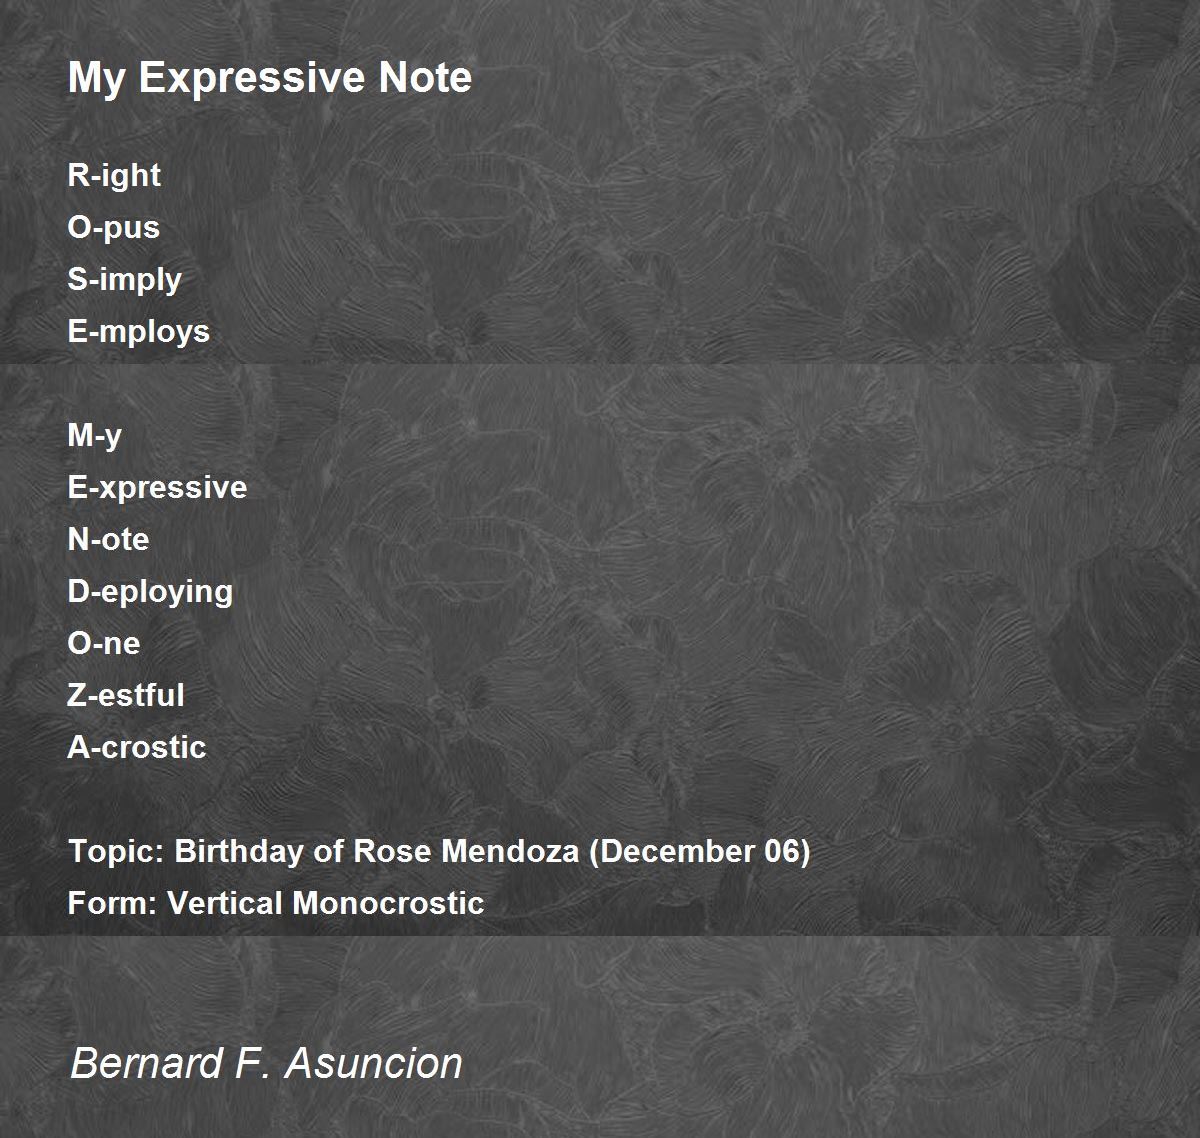
Task: Select the line O-pus
Action: point(114,228)
